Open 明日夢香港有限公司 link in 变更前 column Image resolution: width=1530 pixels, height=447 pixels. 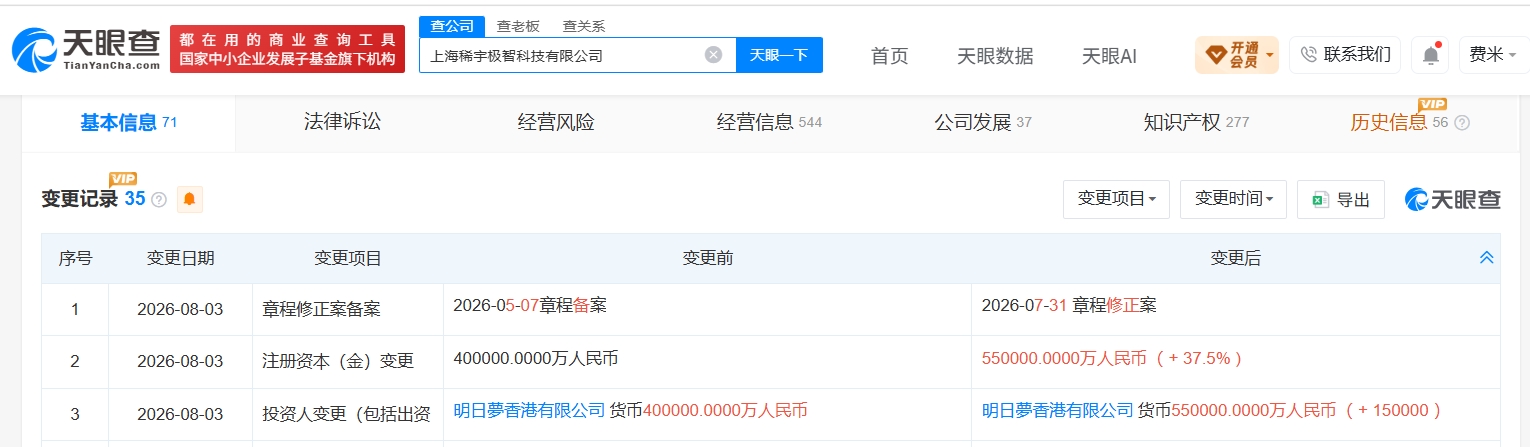tap(529, 410)
